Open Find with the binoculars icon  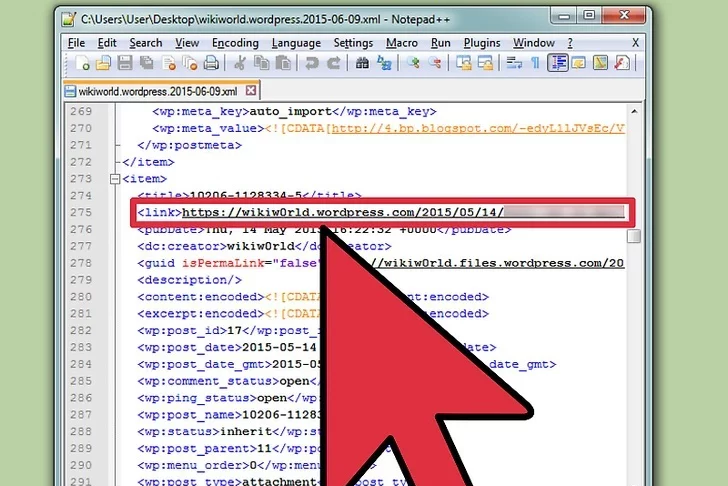(362, 63)
